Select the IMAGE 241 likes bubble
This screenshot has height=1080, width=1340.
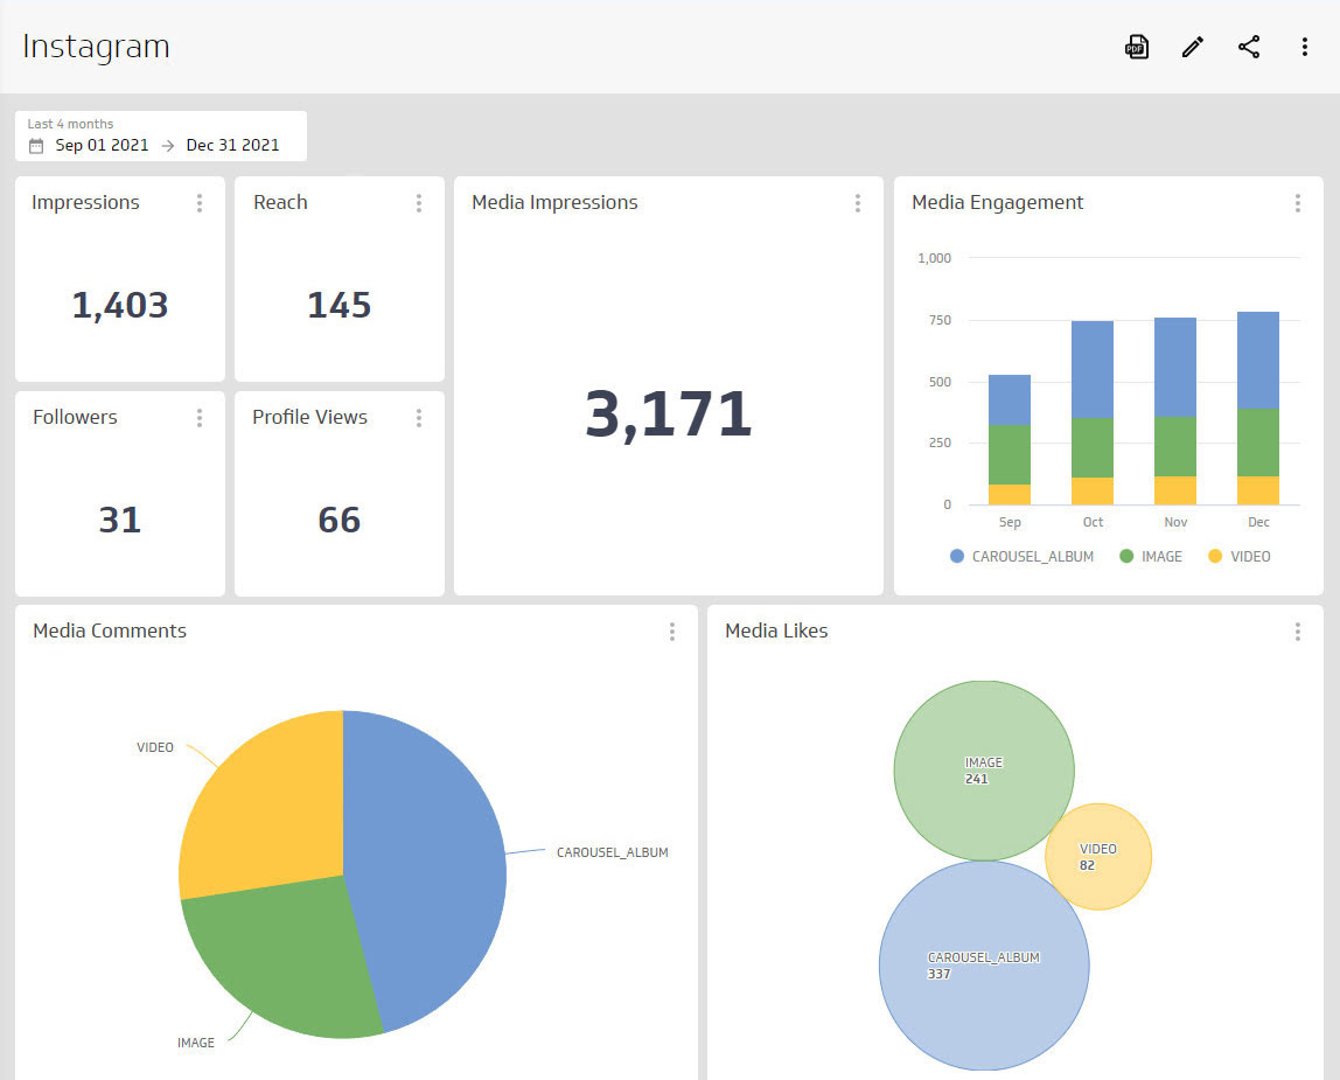tap(984, 771)
